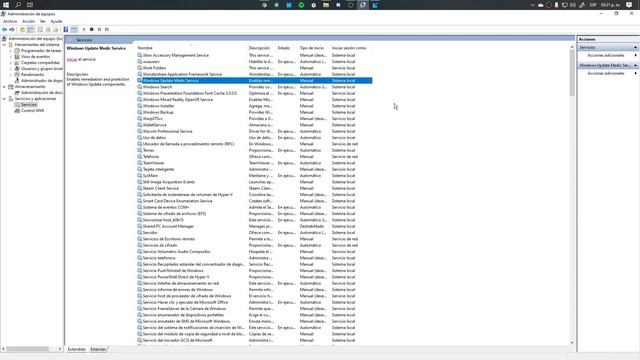Click the Back arrow in the toolbar
The image size is (640, 360).
[4, 29]
